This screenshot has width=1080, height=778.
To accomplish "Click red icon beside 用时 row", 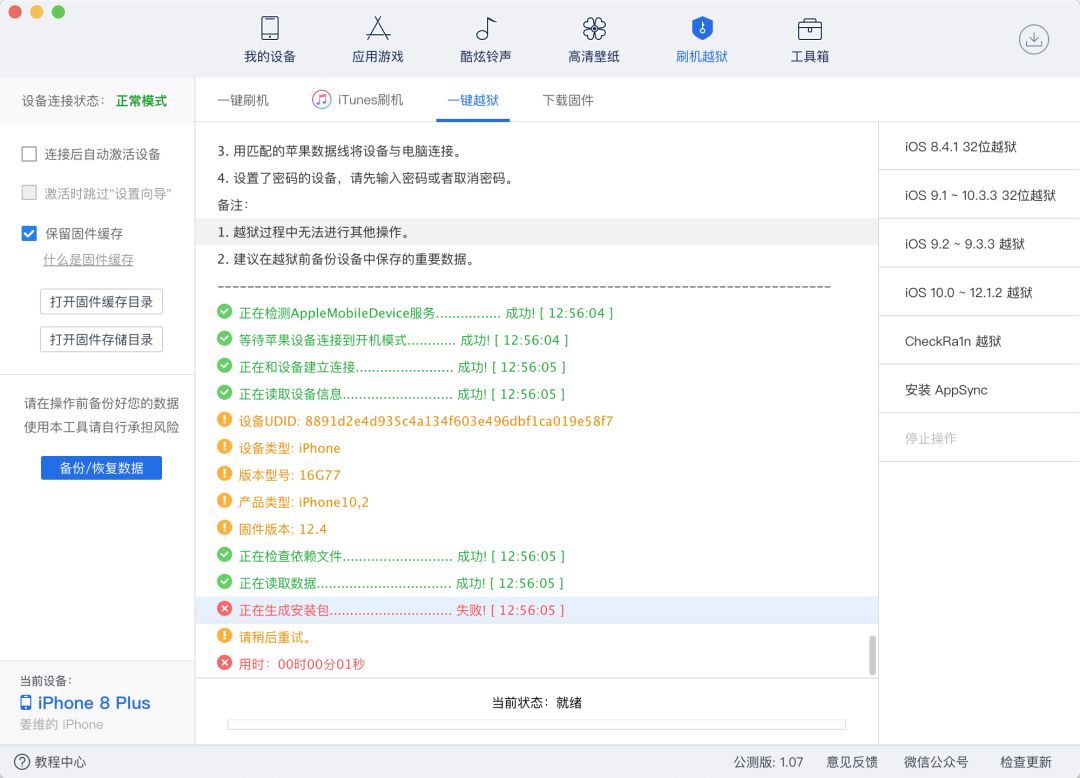I will point(225,663).
